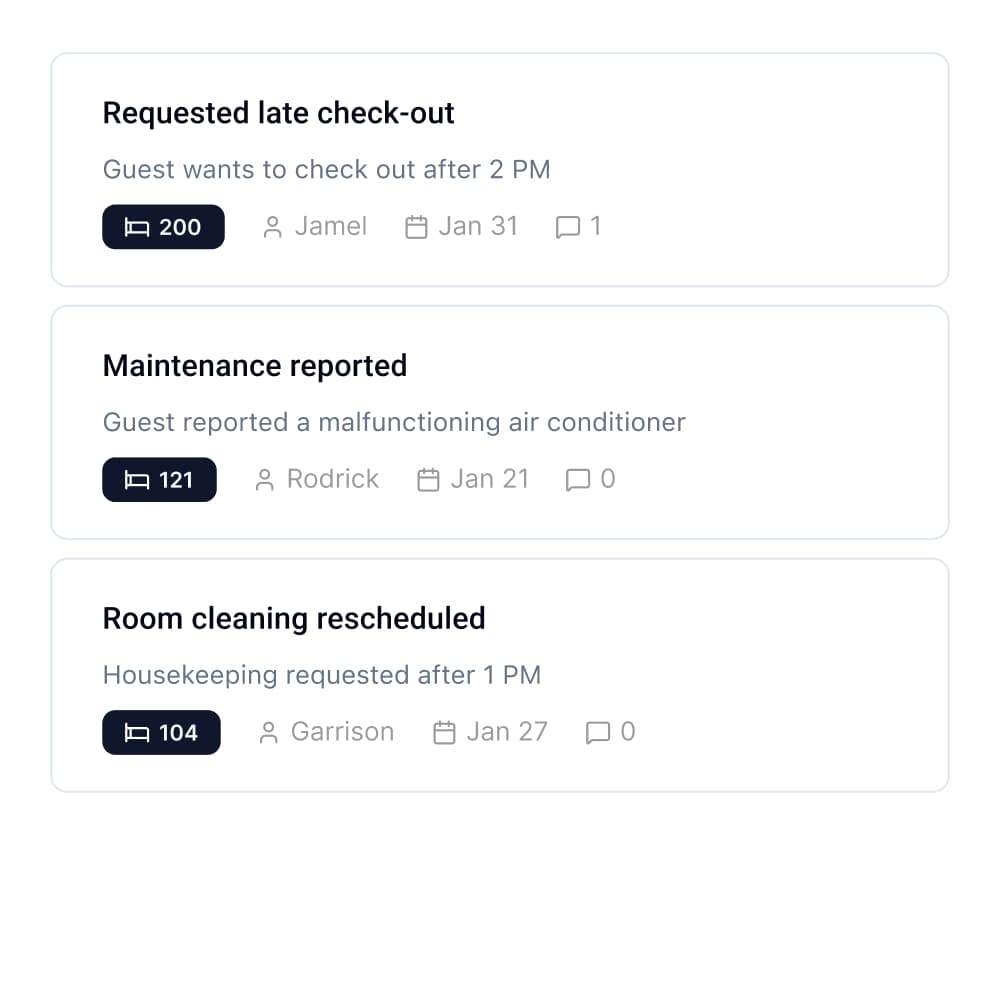1000x1000 pixels.
Task: Click the comment bubble on Maintenance reported card
Action: point(579,480)
